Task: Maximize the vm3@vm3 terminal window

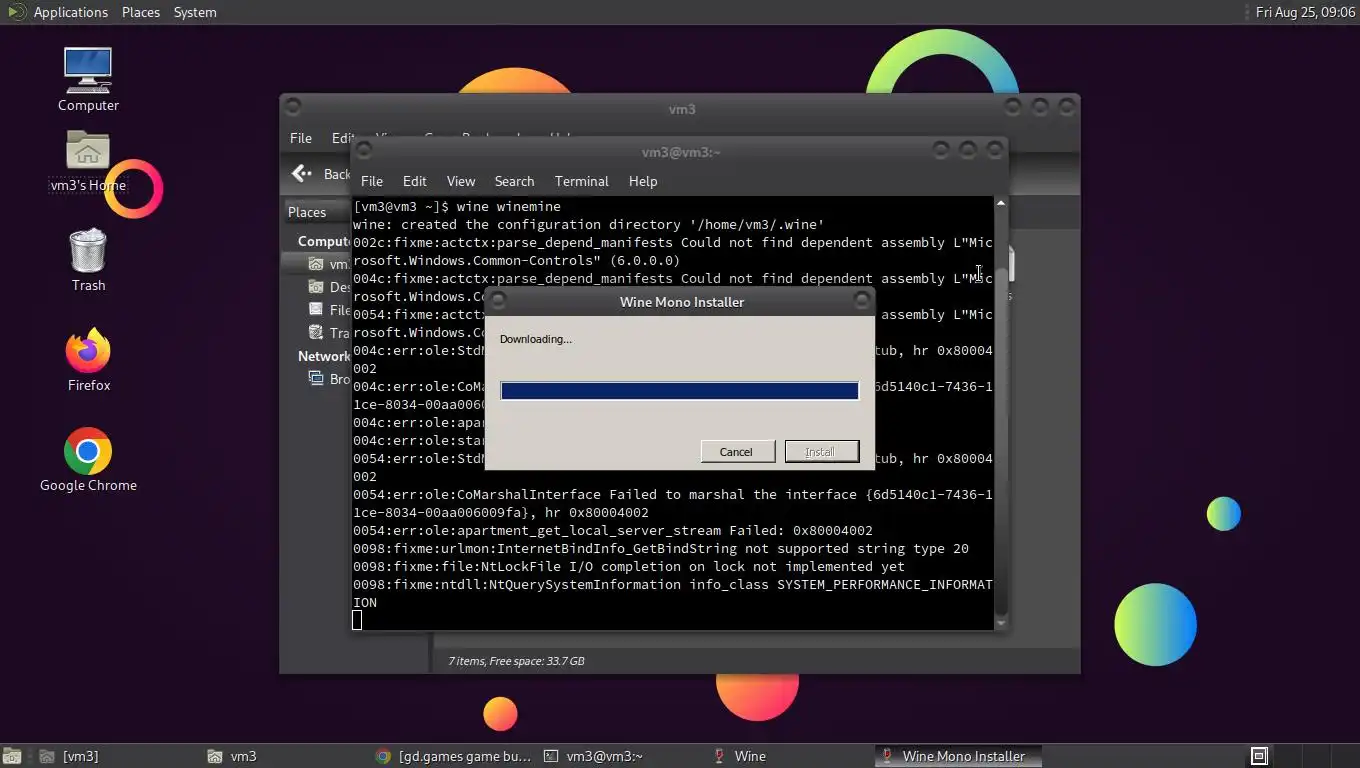Action: point(967,150)
